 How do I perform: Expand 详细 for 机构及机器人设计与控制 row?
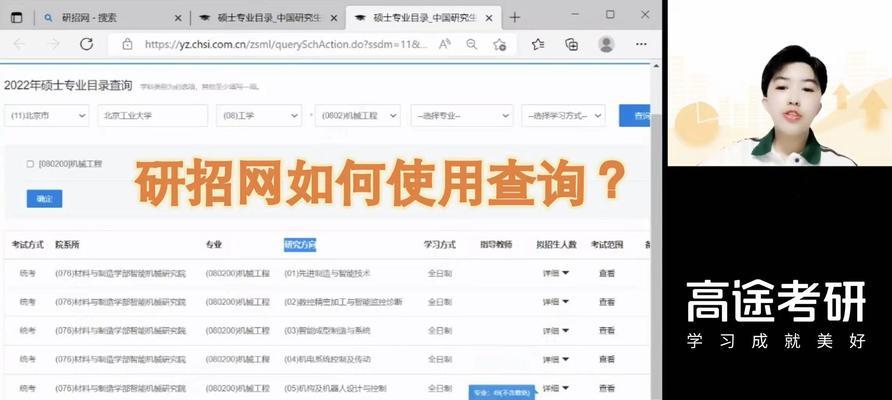point(556,389)
